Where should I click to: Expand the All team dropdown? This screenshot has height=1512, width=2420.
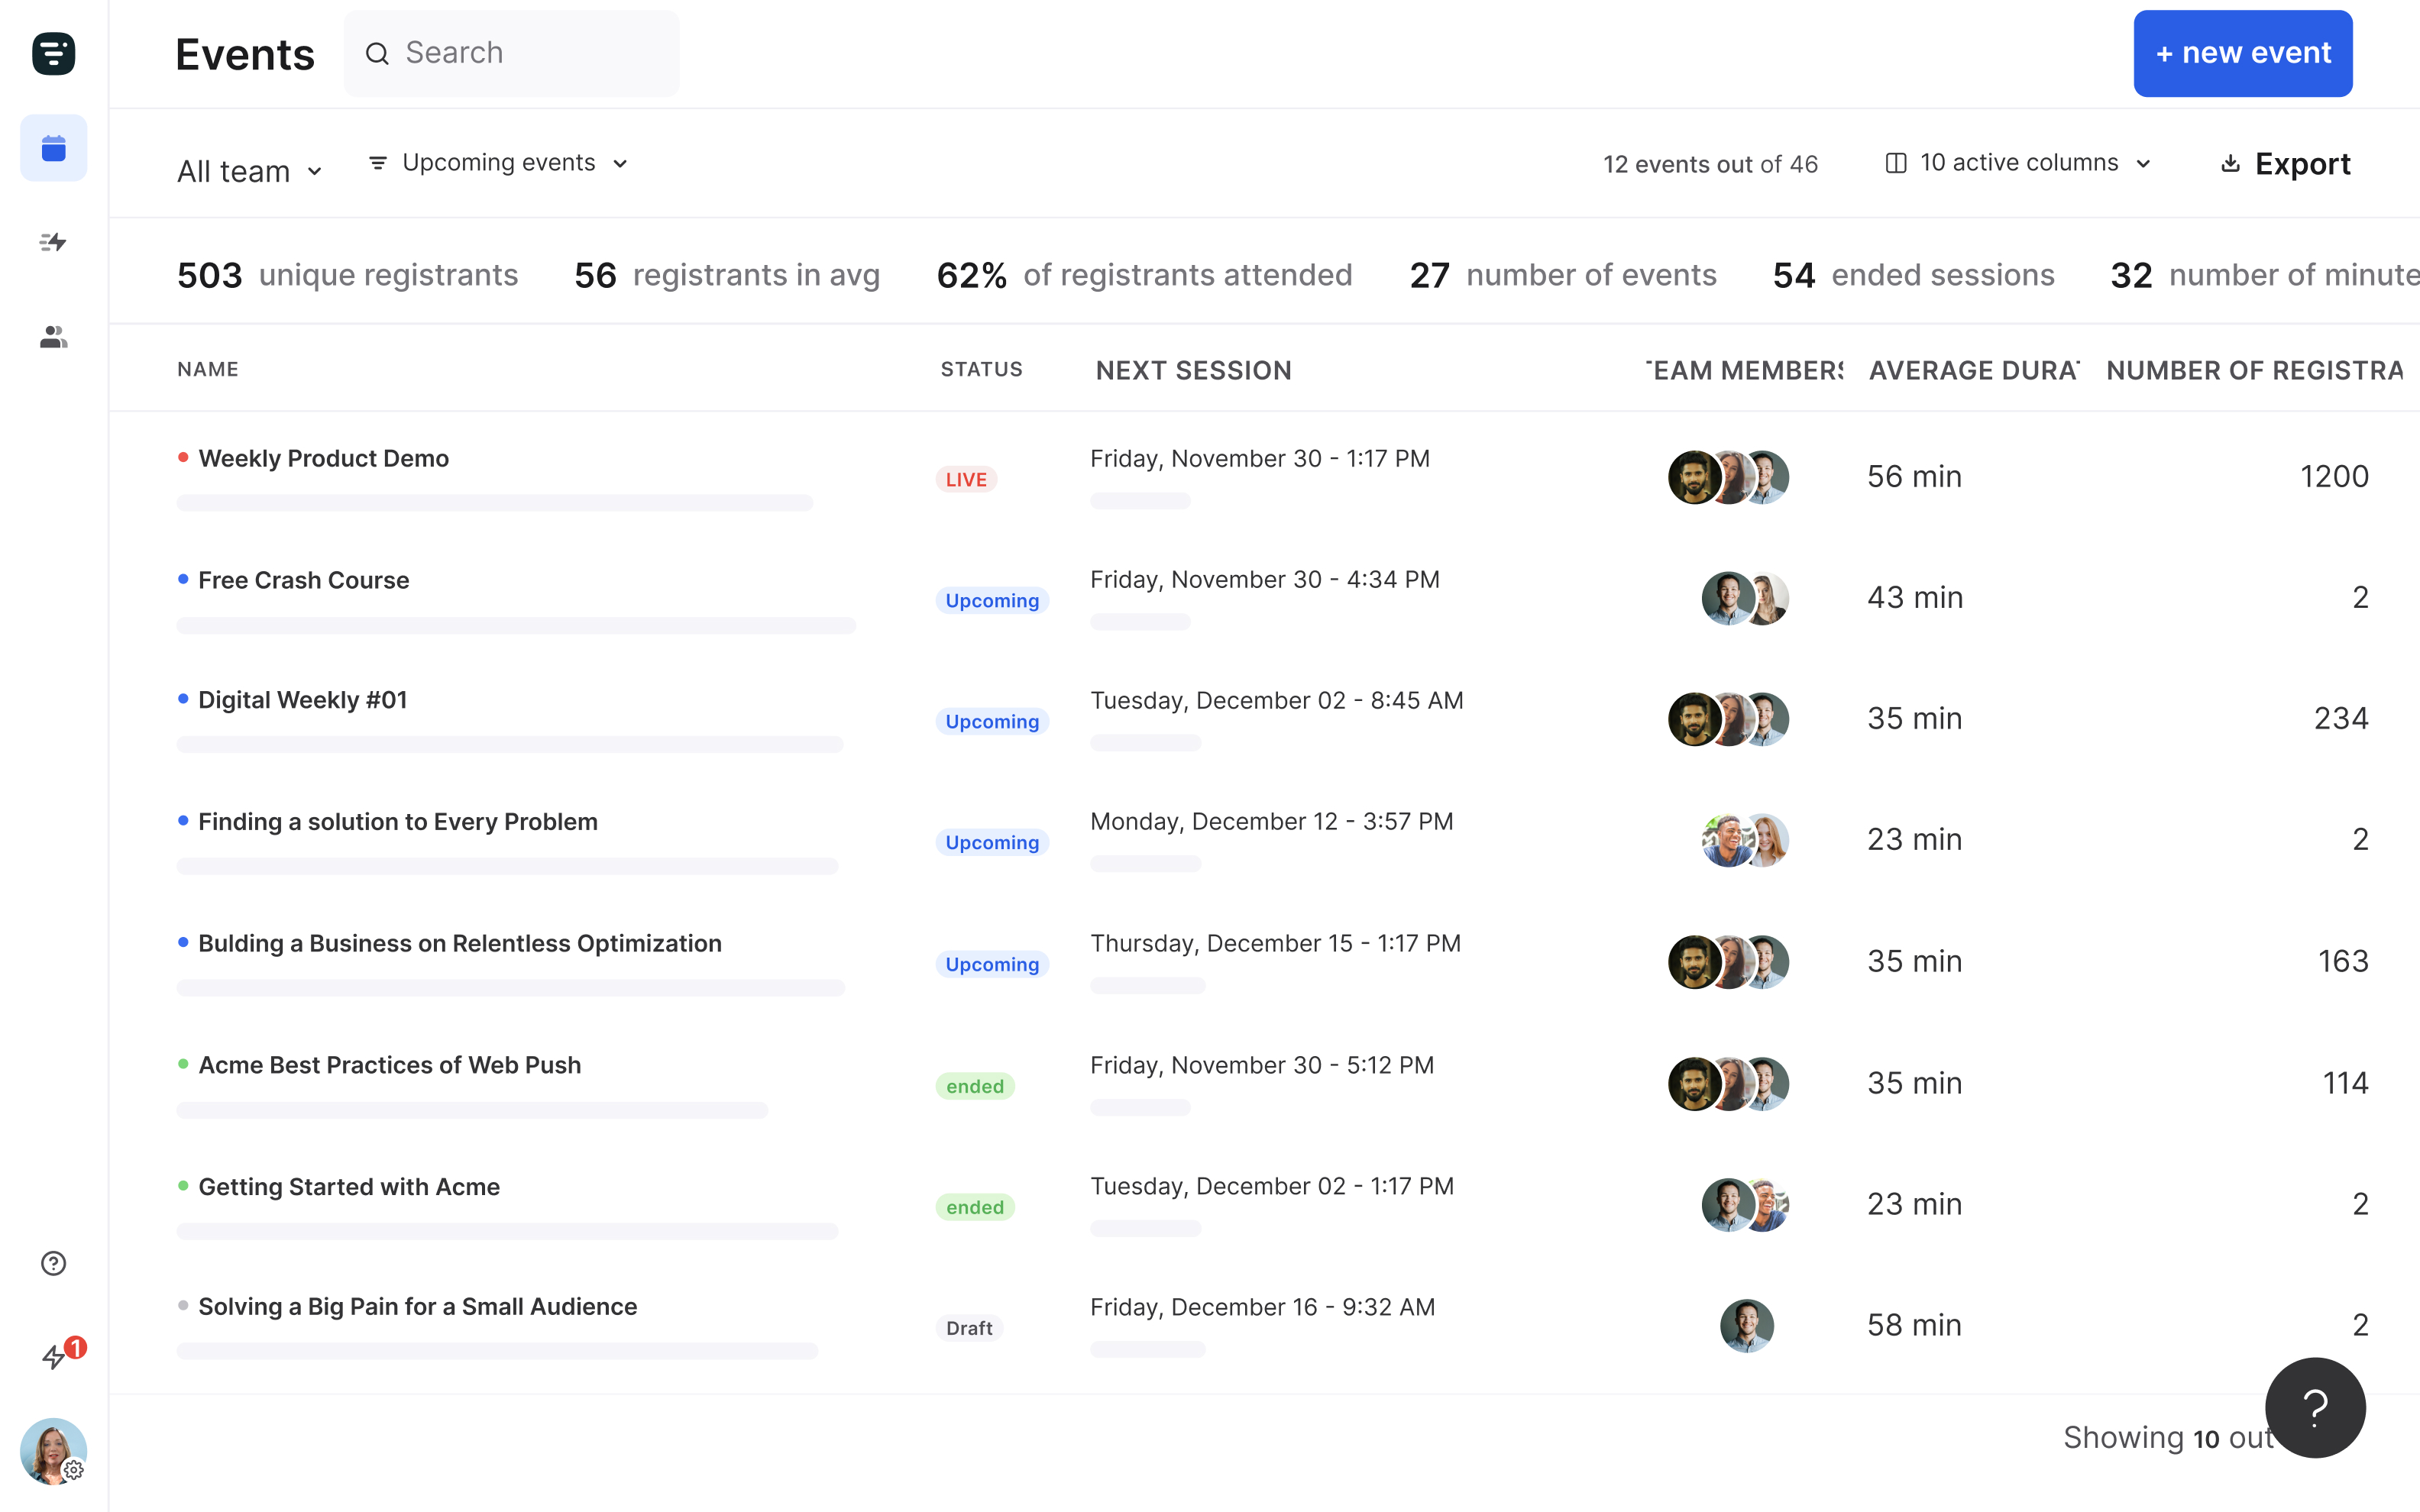(249, 171)
